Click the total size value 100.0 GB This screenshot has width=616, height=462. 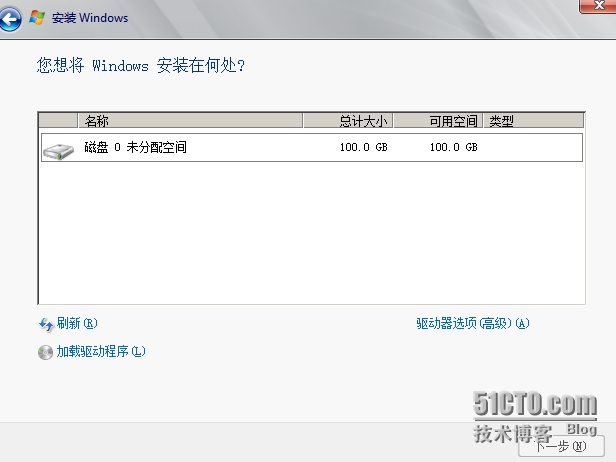click(x=363, y=147)
